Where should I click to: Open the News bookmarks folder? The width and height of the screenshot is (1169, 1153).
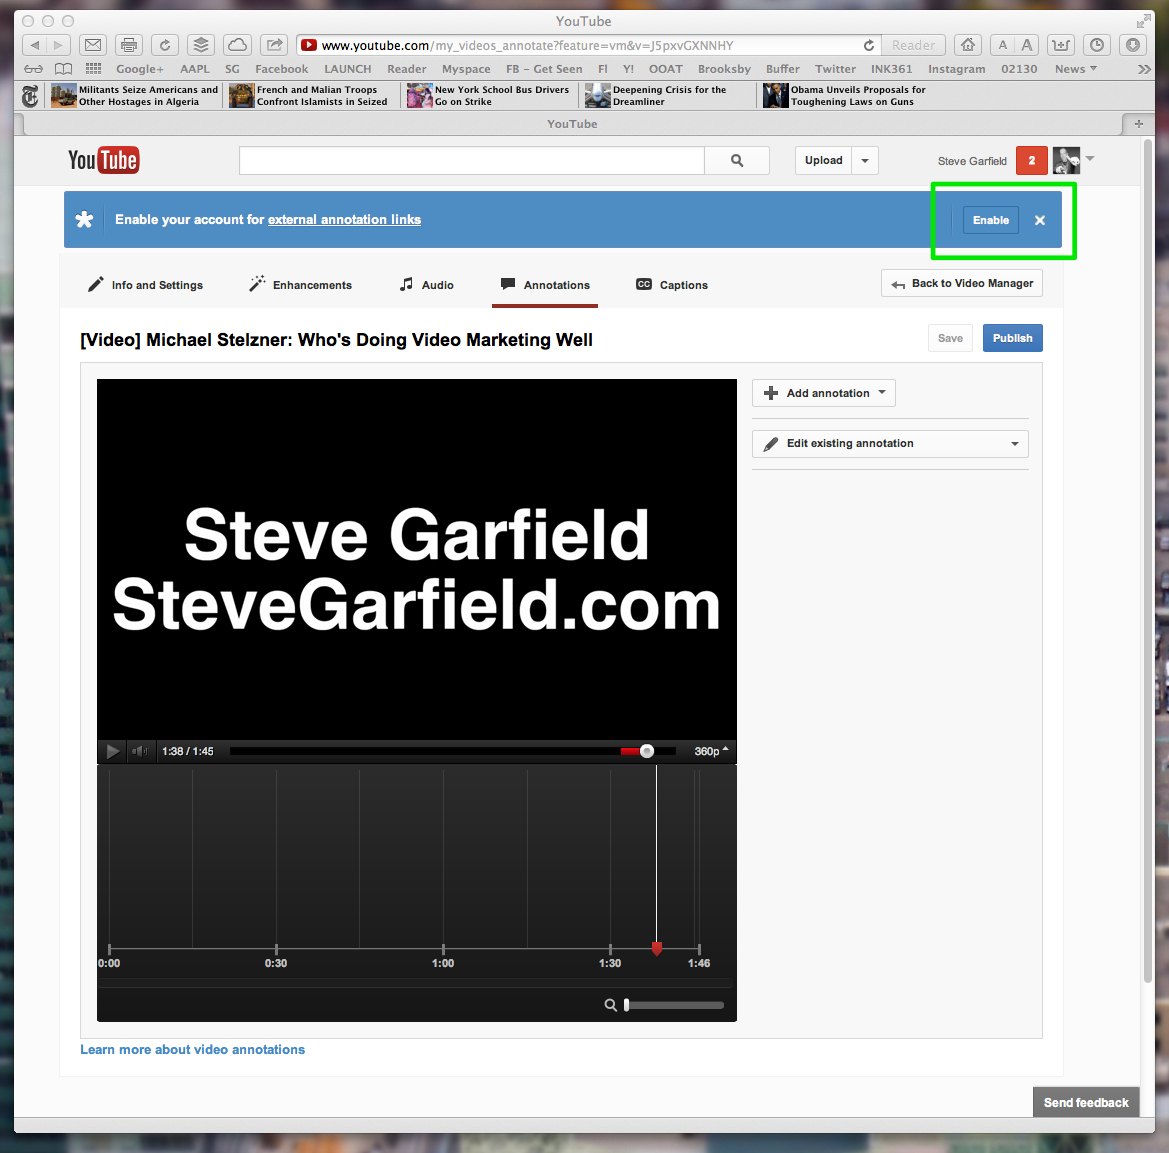[x=1075, y=69]
